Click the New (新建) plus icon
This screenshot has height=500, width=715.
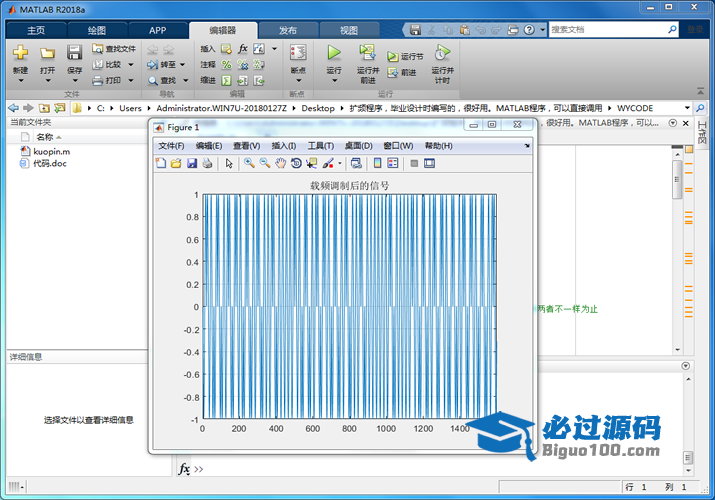point(21,52)
